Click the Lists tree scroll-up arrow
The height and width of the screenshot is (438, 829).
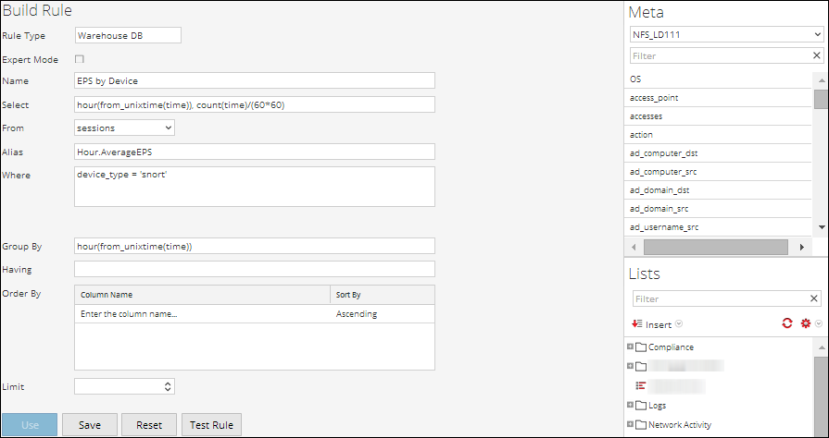(x=821, y=348)
